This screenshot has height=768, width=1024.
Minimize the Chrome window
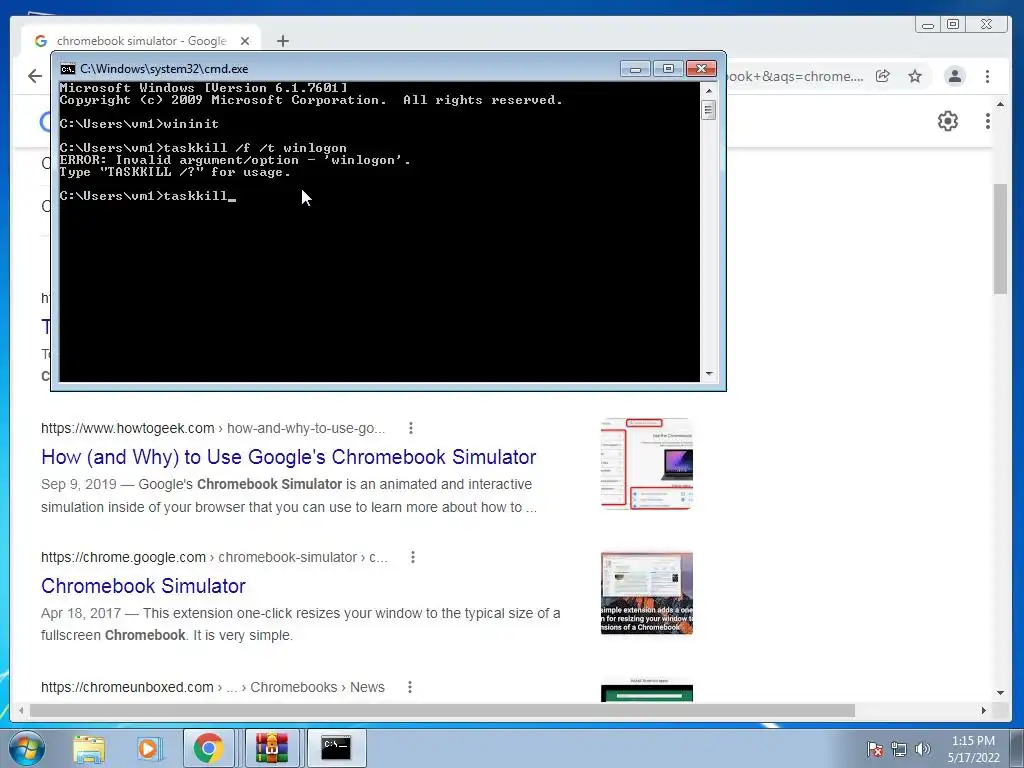point(928,25)
